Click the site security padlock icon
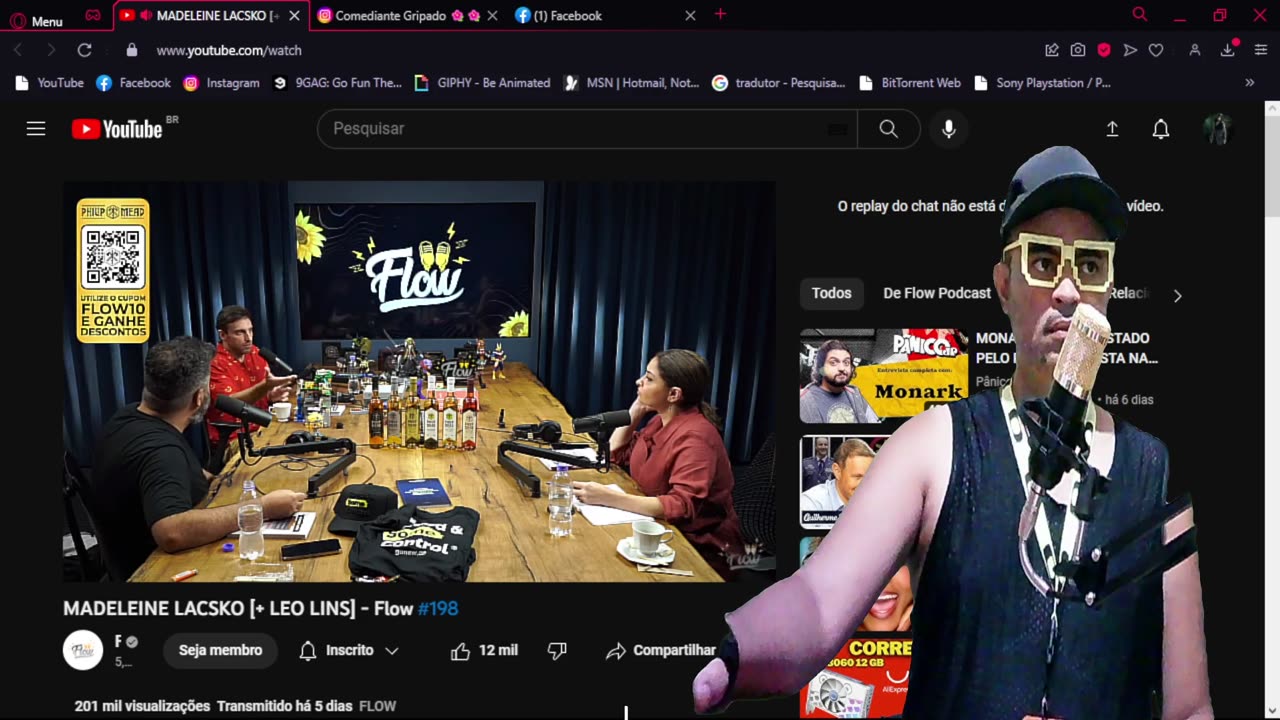The width and height of the screenshot is (1280, 720). click(132, 50)
